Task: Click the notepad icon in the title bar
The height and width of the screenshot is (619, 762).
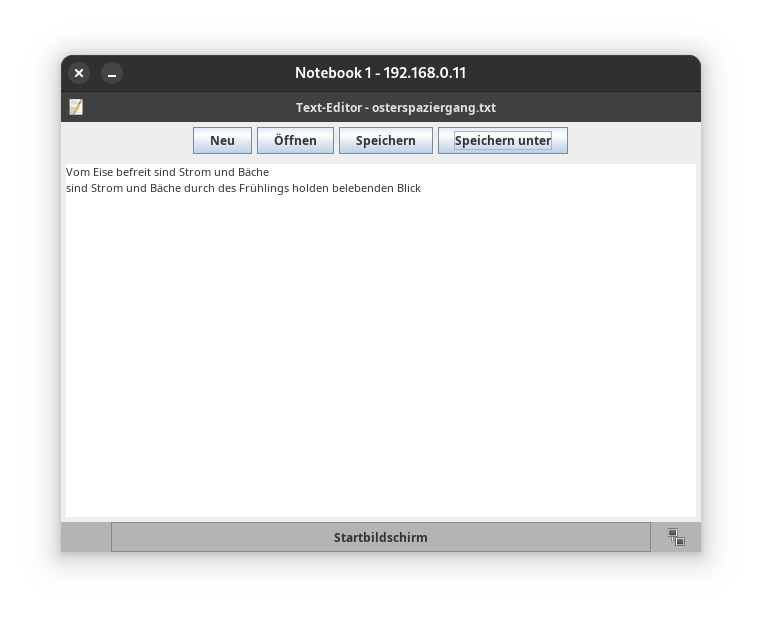Action: point(76,107)
